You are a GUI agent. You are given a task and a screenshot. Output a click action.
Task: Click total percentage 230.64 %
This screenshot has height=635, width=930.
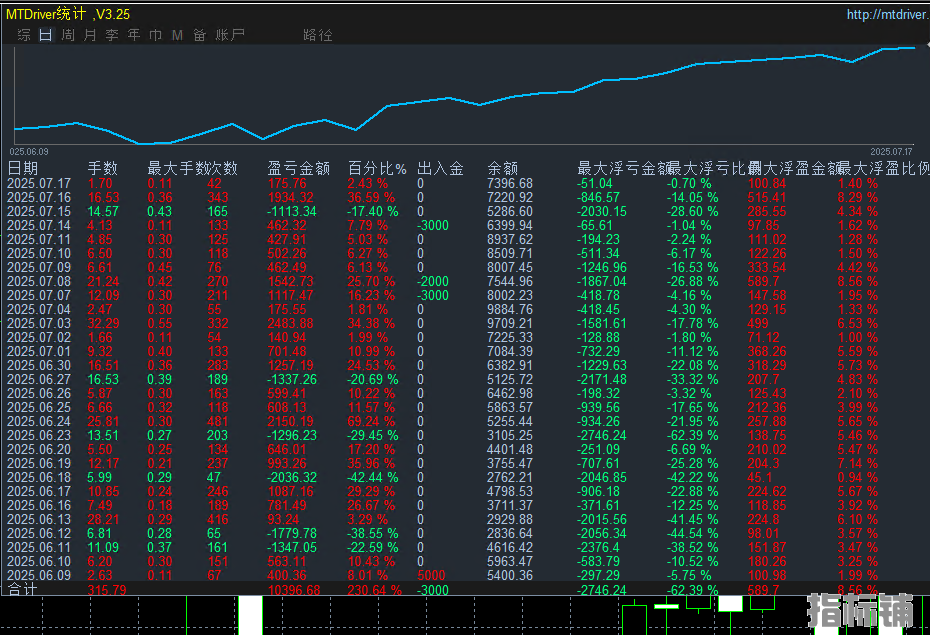[374, 591]
